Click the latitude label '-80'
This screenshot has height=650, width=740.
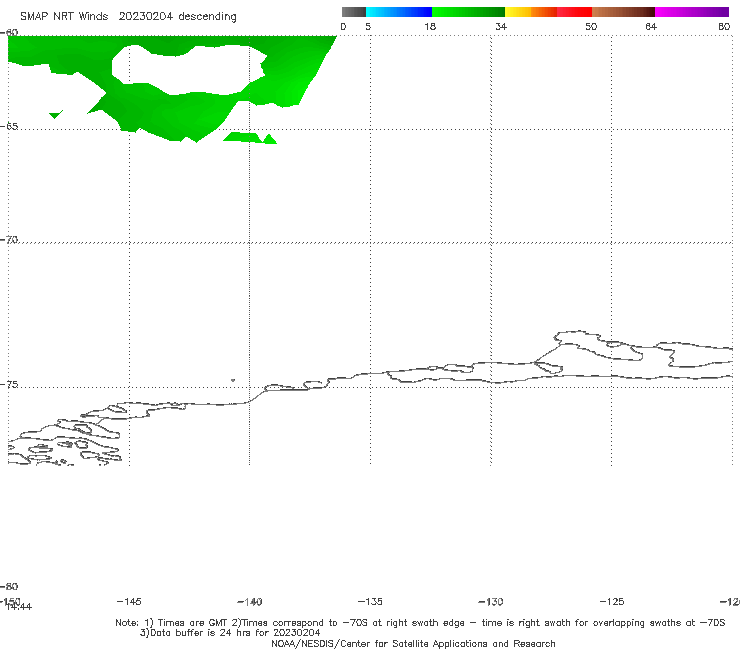9,586
